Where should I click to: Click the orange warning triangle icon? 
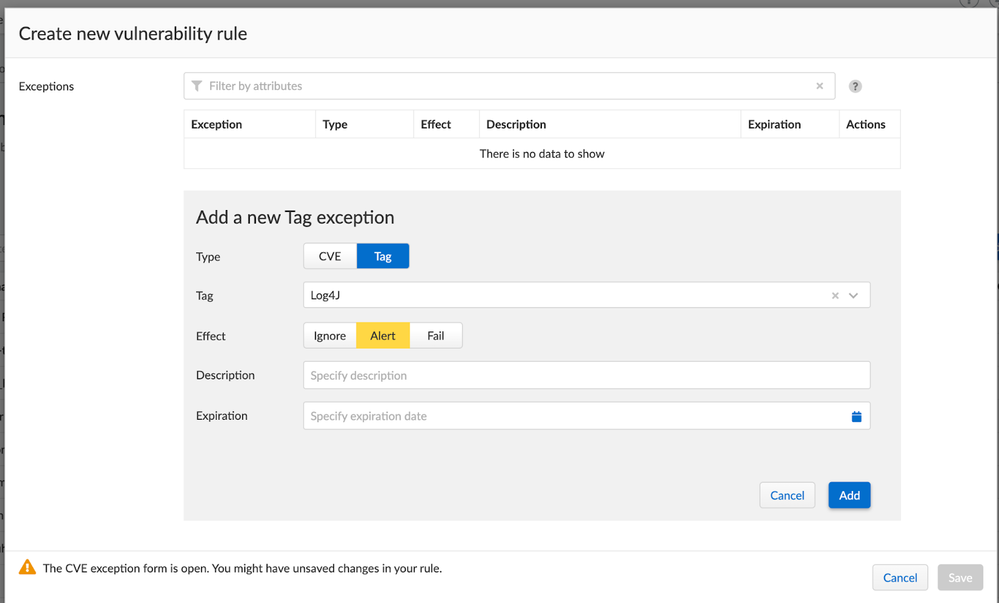point(28,568)
